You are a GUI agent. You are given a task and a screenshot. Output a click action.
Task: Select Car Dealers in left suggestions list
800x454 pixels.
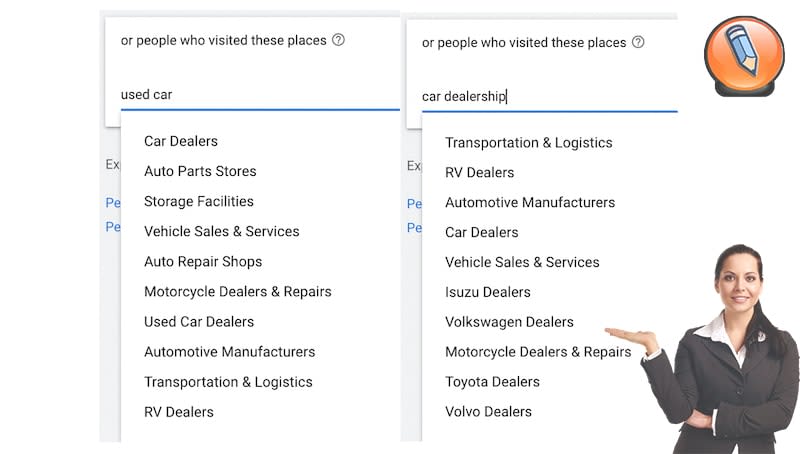pos(181,141)
